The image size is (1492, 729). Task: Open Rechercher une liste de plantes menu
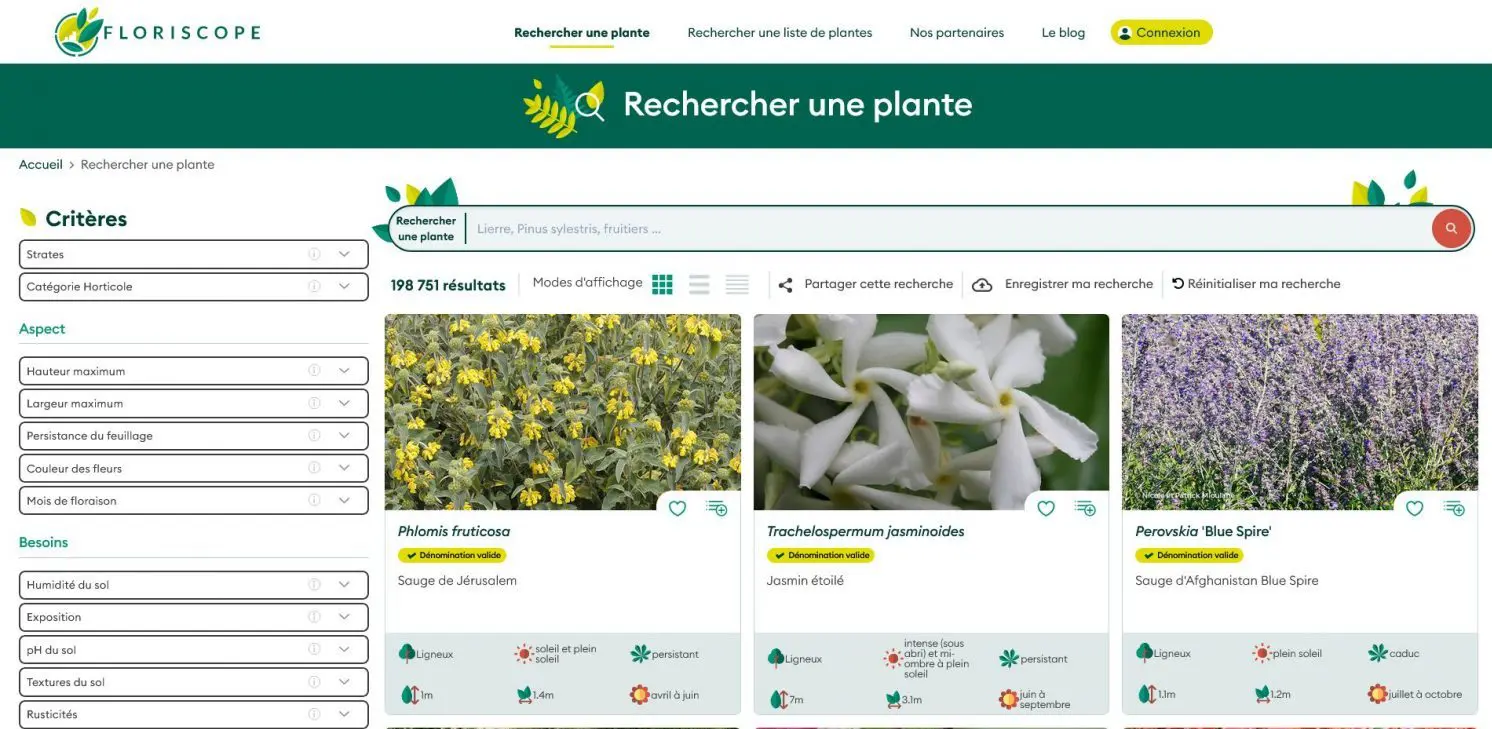coord(779,33)
